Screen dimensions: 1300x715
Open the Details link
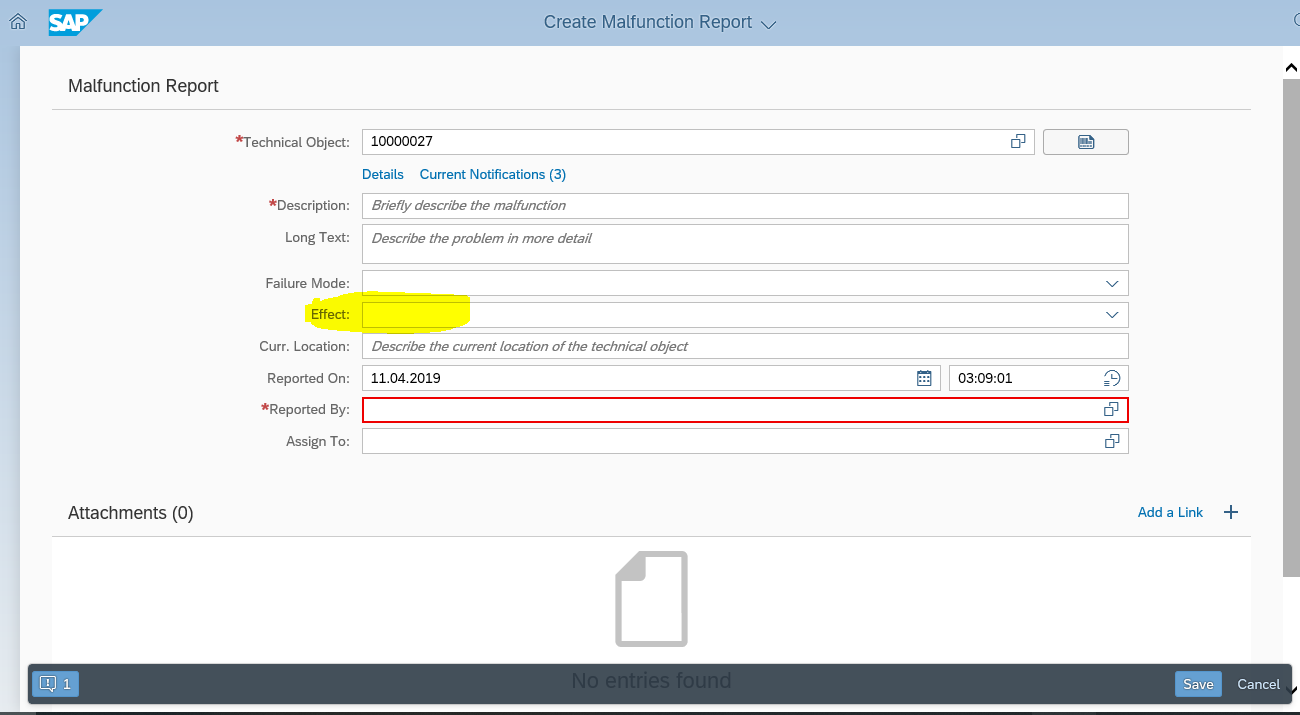point(383,174)
